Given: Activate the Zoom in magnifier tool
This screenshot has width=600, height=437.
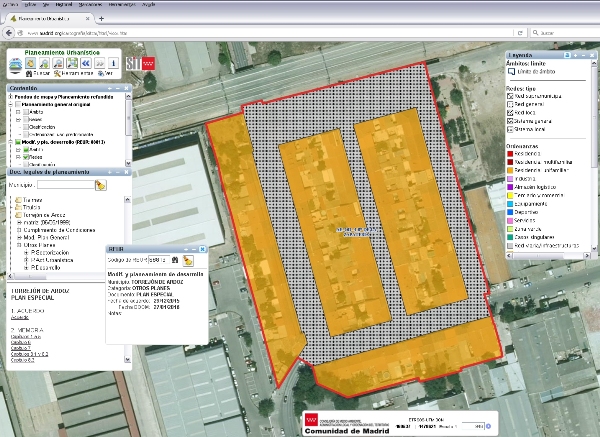Looking at the screenshot, I should click(44, 63).
